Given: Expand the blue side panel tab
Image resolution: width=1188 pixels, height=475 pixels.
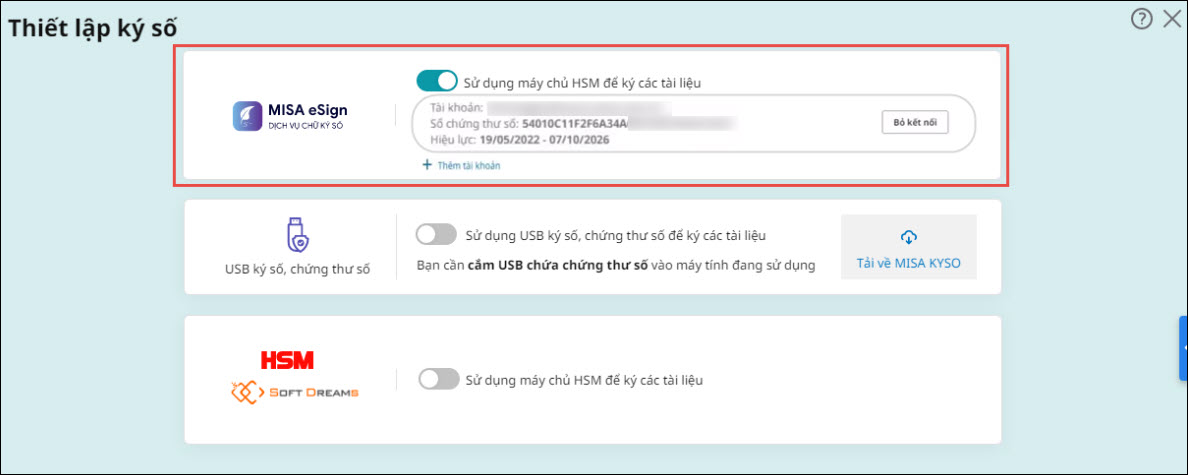Looking at the screenshot, I should coord(1183,347).
